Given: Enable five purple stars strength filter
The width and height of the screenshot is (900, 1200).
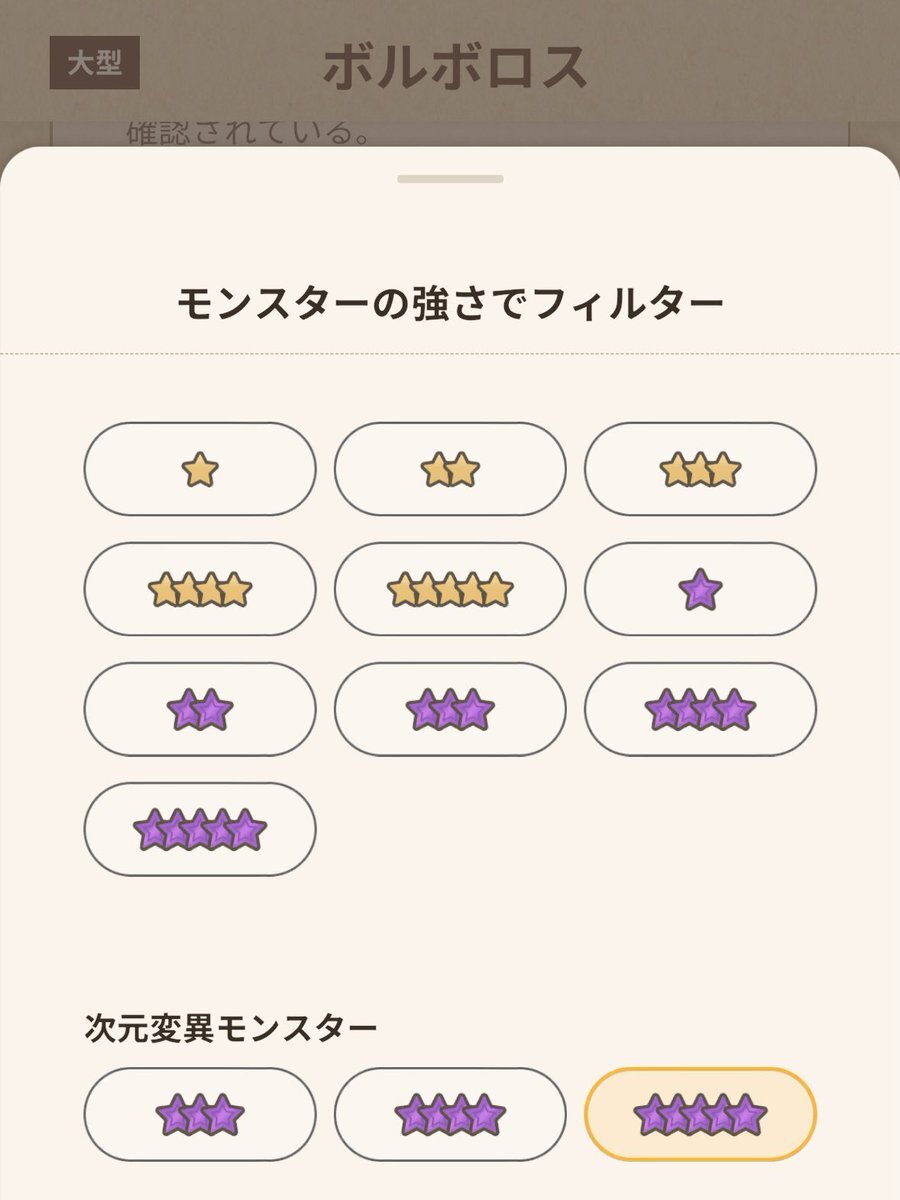Looking at the screenshot, I should 200,829.
